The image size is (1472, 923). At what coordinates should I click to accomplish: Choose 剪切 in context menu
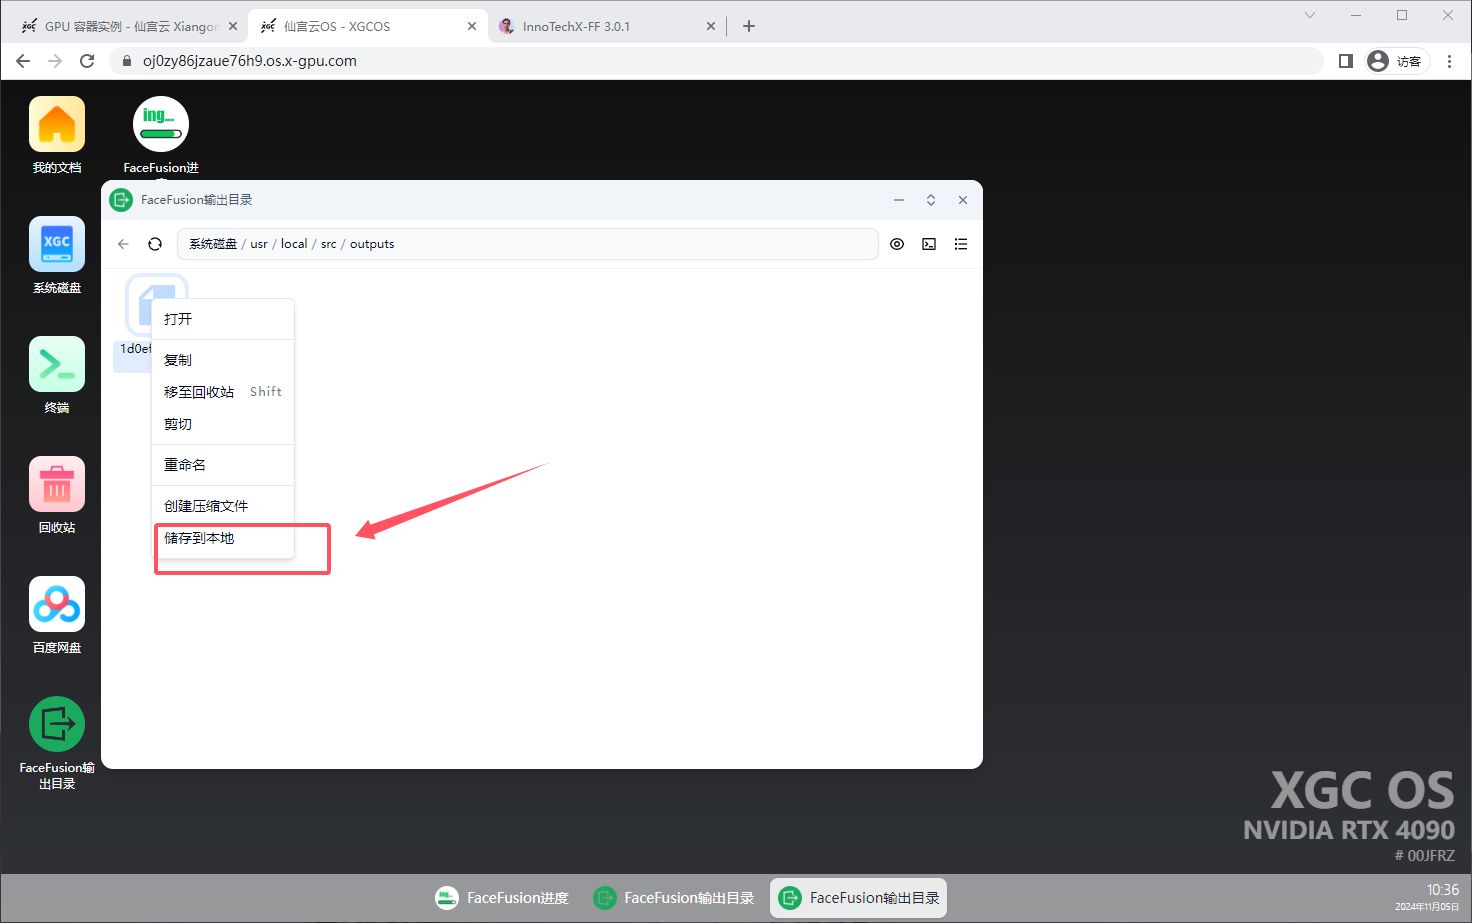coord(223,424)
